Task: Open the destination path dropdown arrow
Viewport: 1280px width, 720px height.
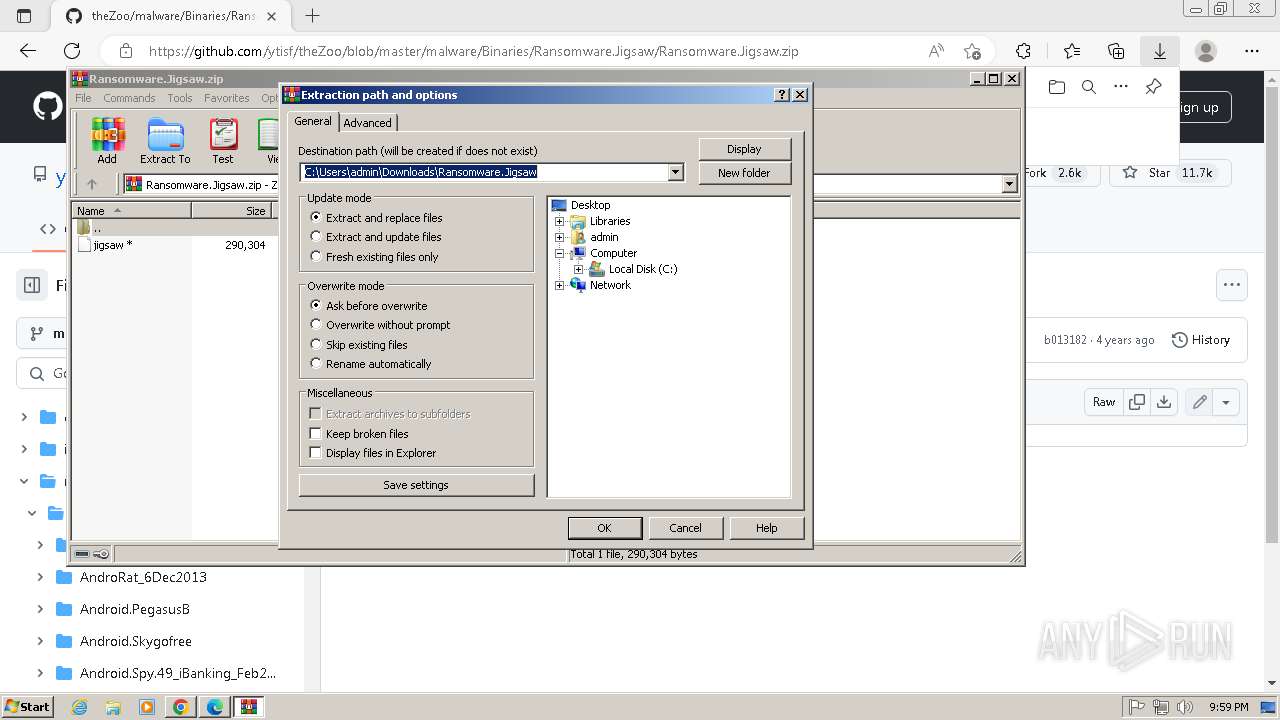Action: coord(675,172)
